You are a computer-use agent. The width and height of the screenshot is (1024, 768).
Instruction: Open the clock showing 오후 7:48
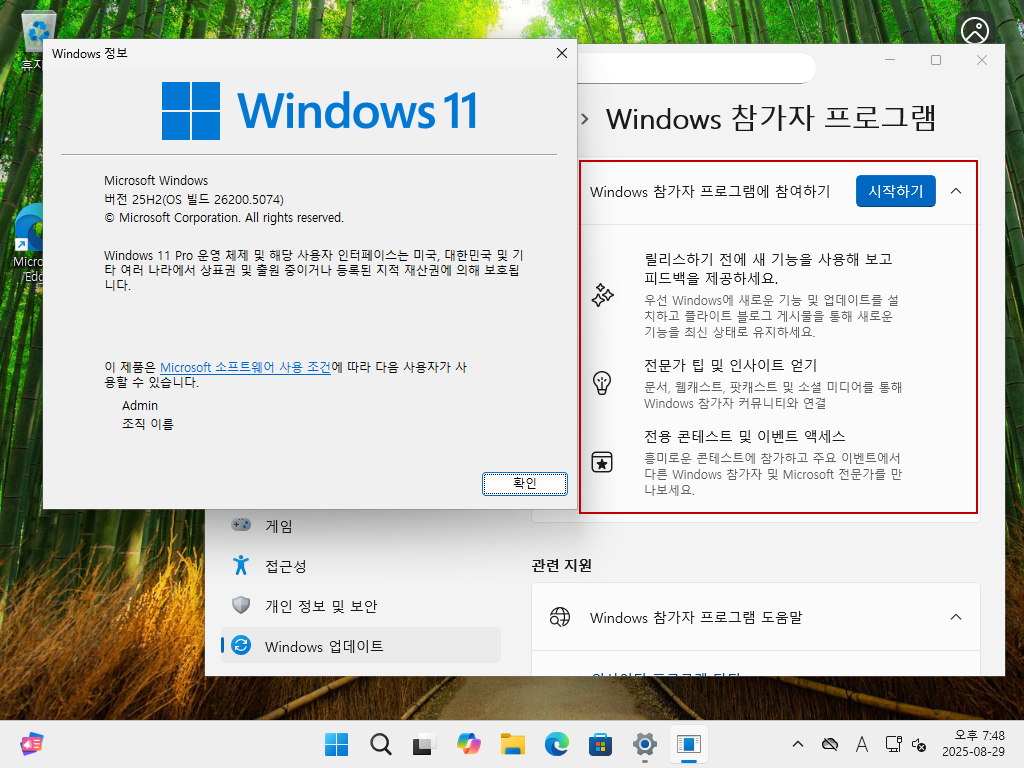coord(973,744)
